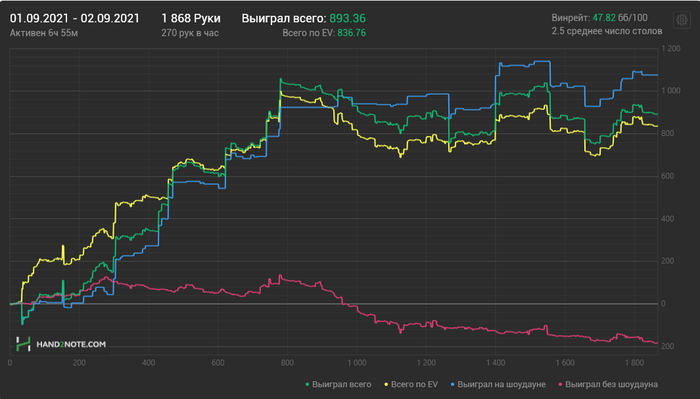
Task: Click the EV total value 836.76
Action: tap(351, 33)
